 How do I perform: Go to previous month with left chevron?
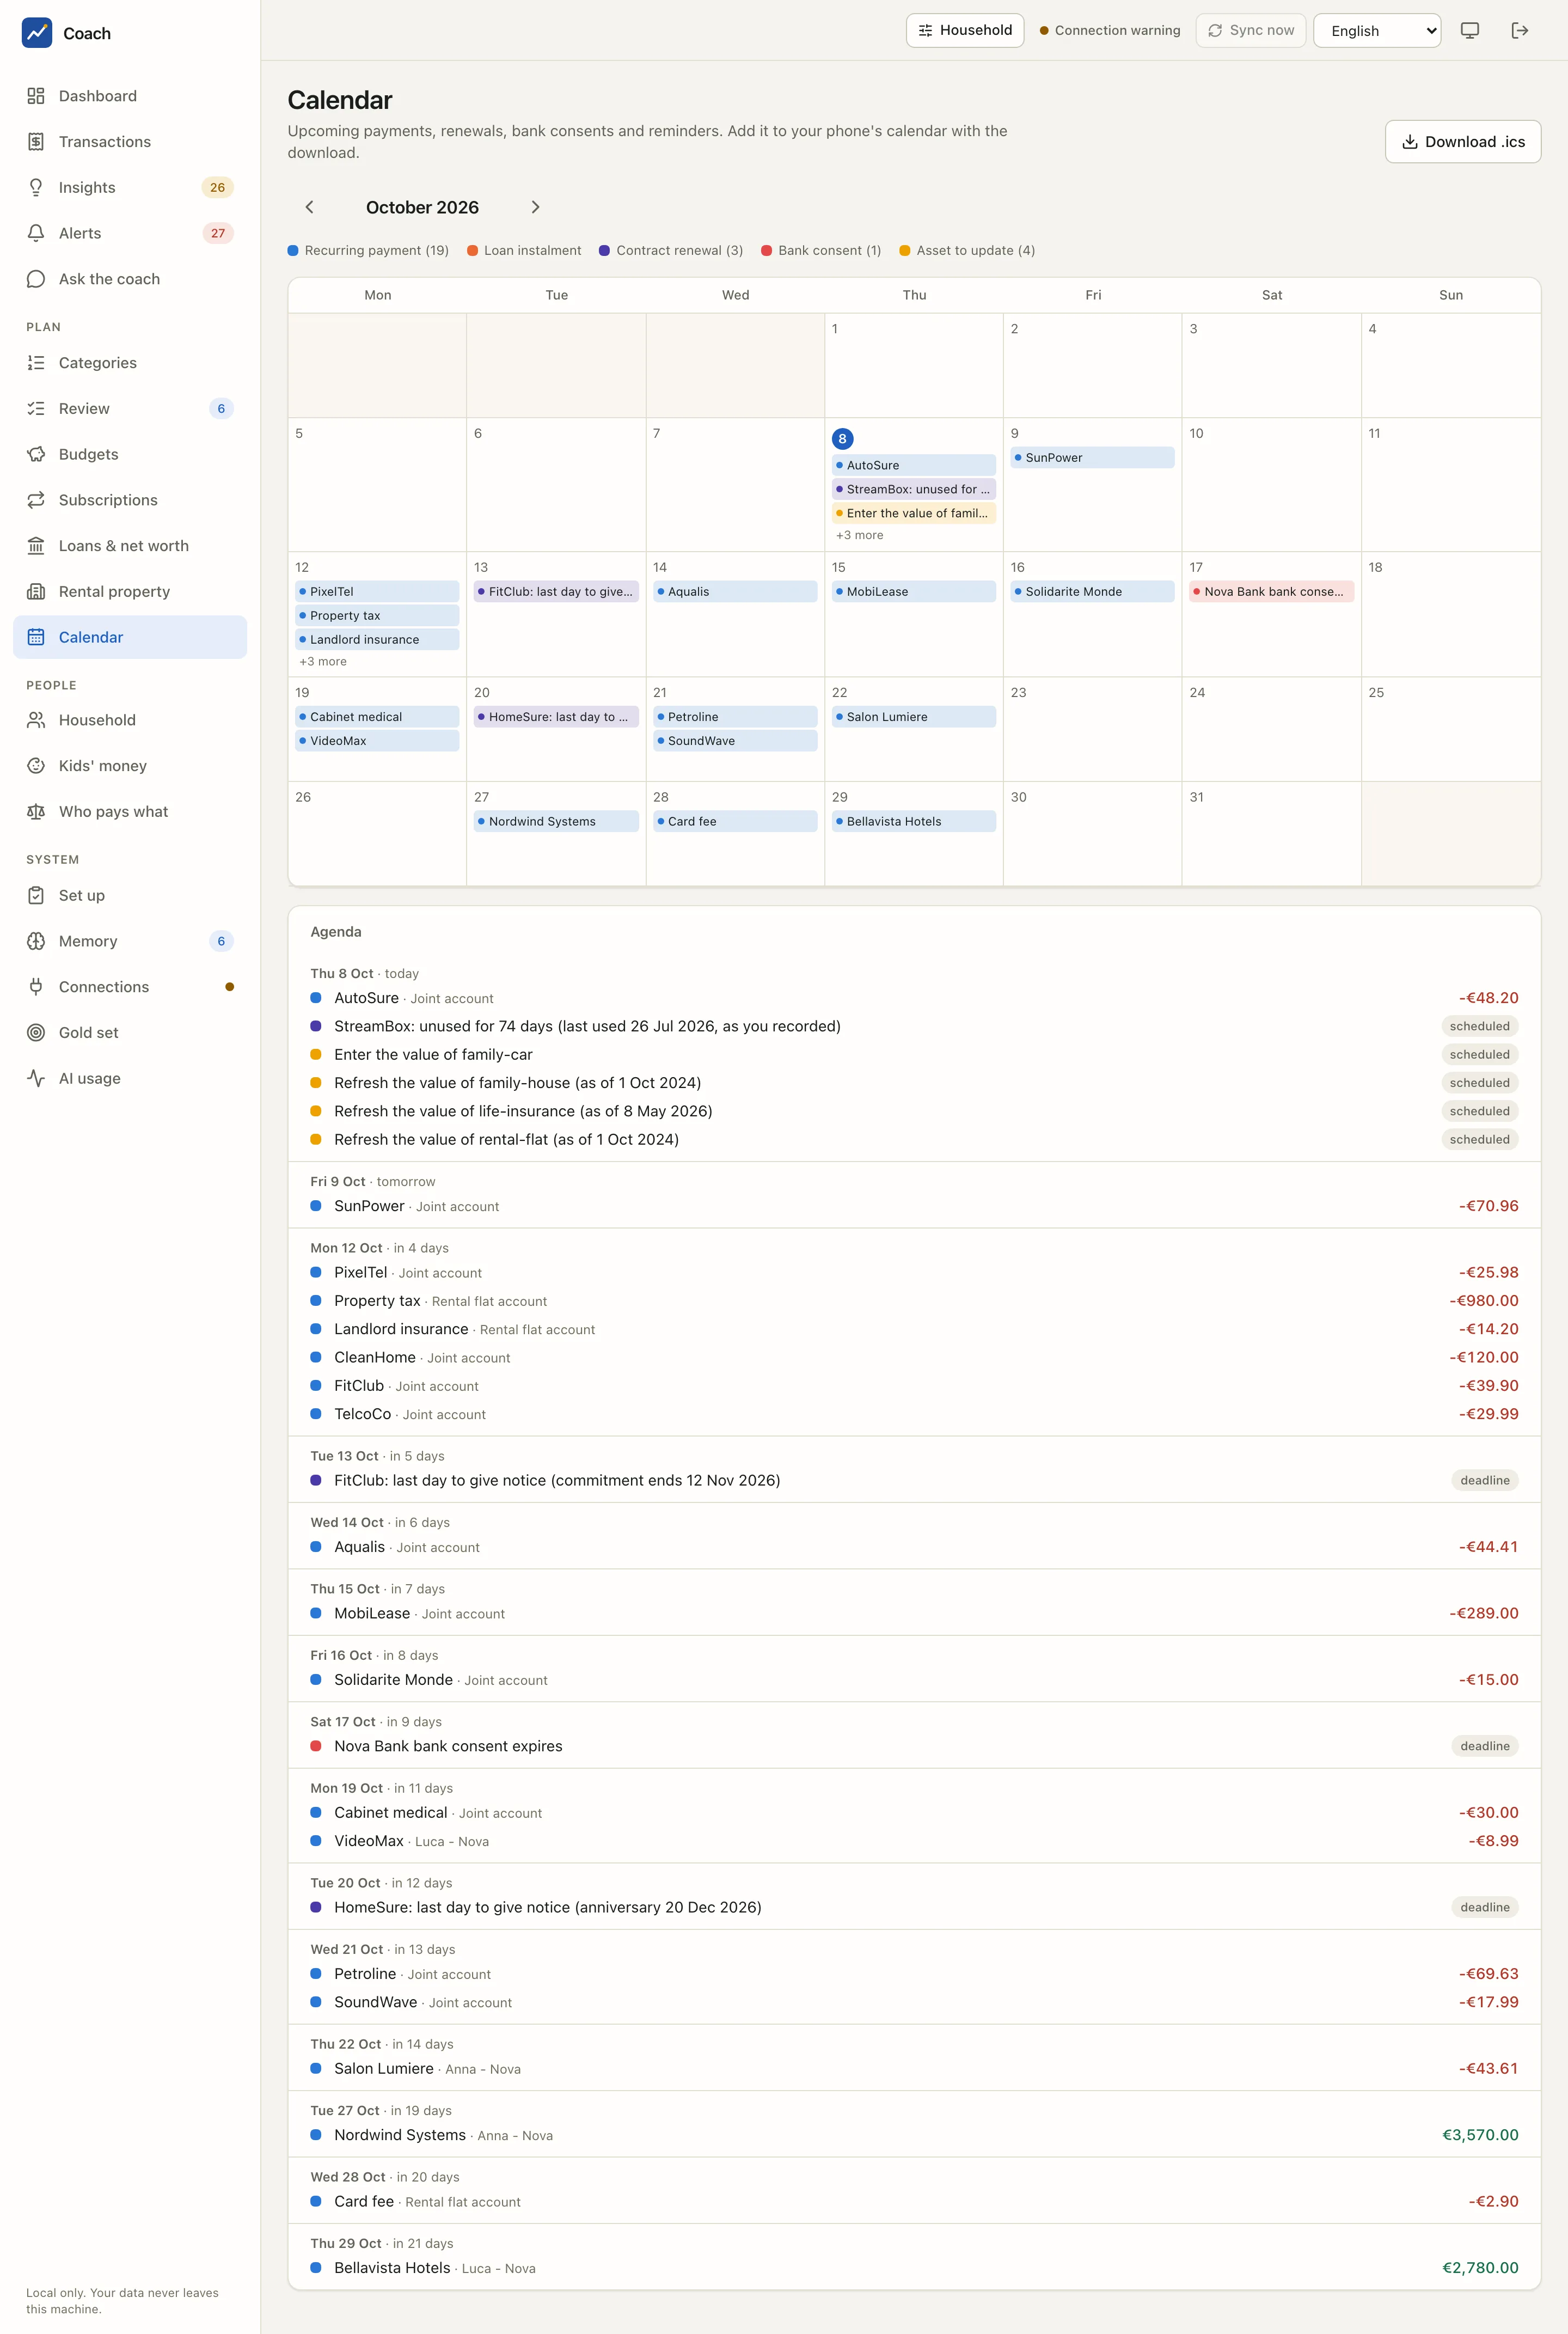(309, 207)
